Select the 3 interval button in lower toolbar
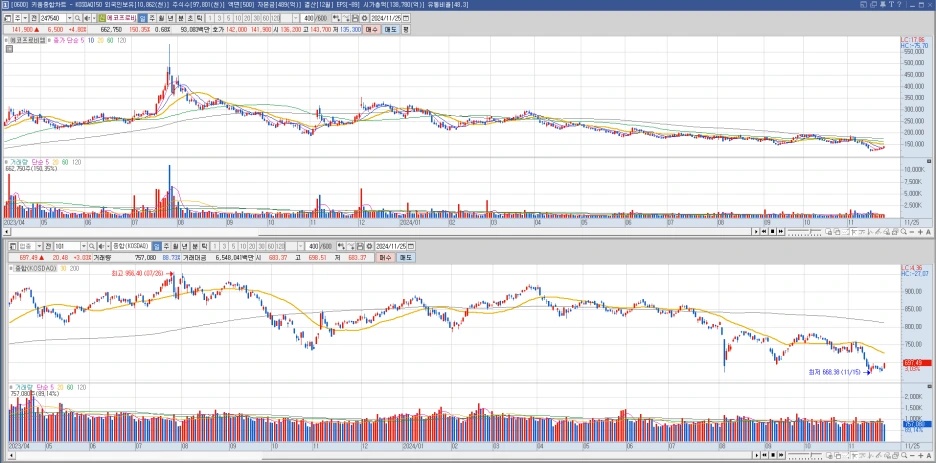Screen dimensions: 936x463 [x=224, y=246]
